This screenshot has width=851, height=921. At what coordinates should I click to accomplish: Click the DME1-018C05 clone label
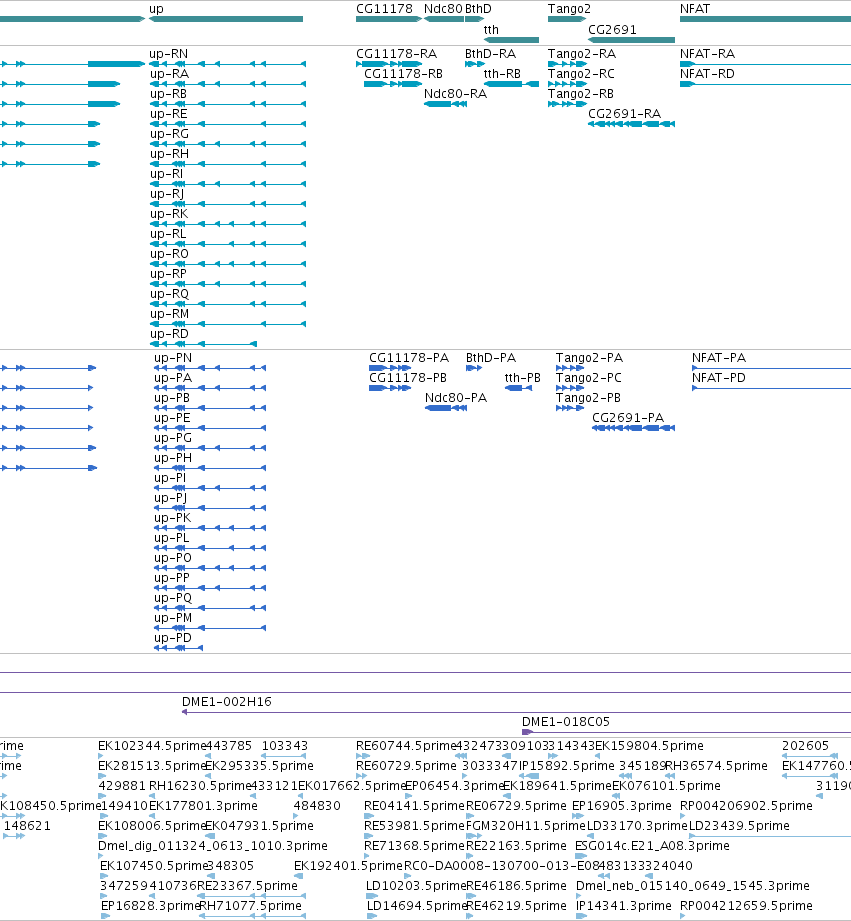566,721
